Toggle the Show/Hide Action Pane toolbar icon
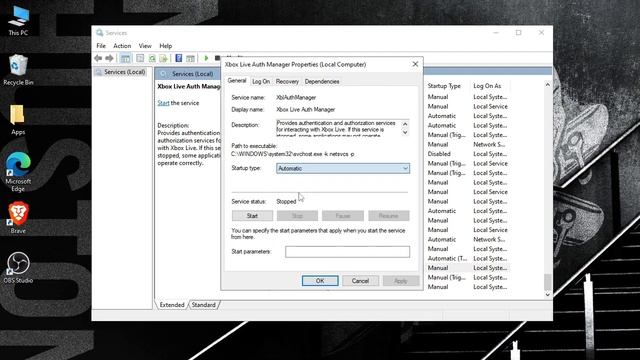 coord(190,58)
